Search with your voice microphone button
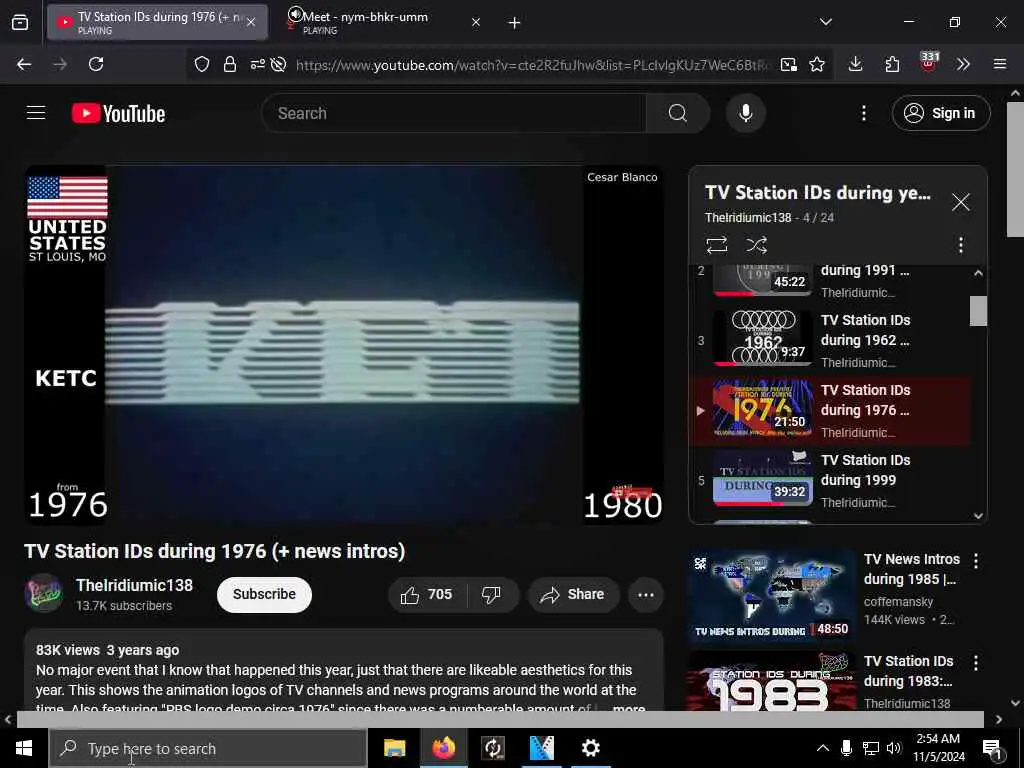Viewport: 1024px width, 768px height. click(745, 114)
